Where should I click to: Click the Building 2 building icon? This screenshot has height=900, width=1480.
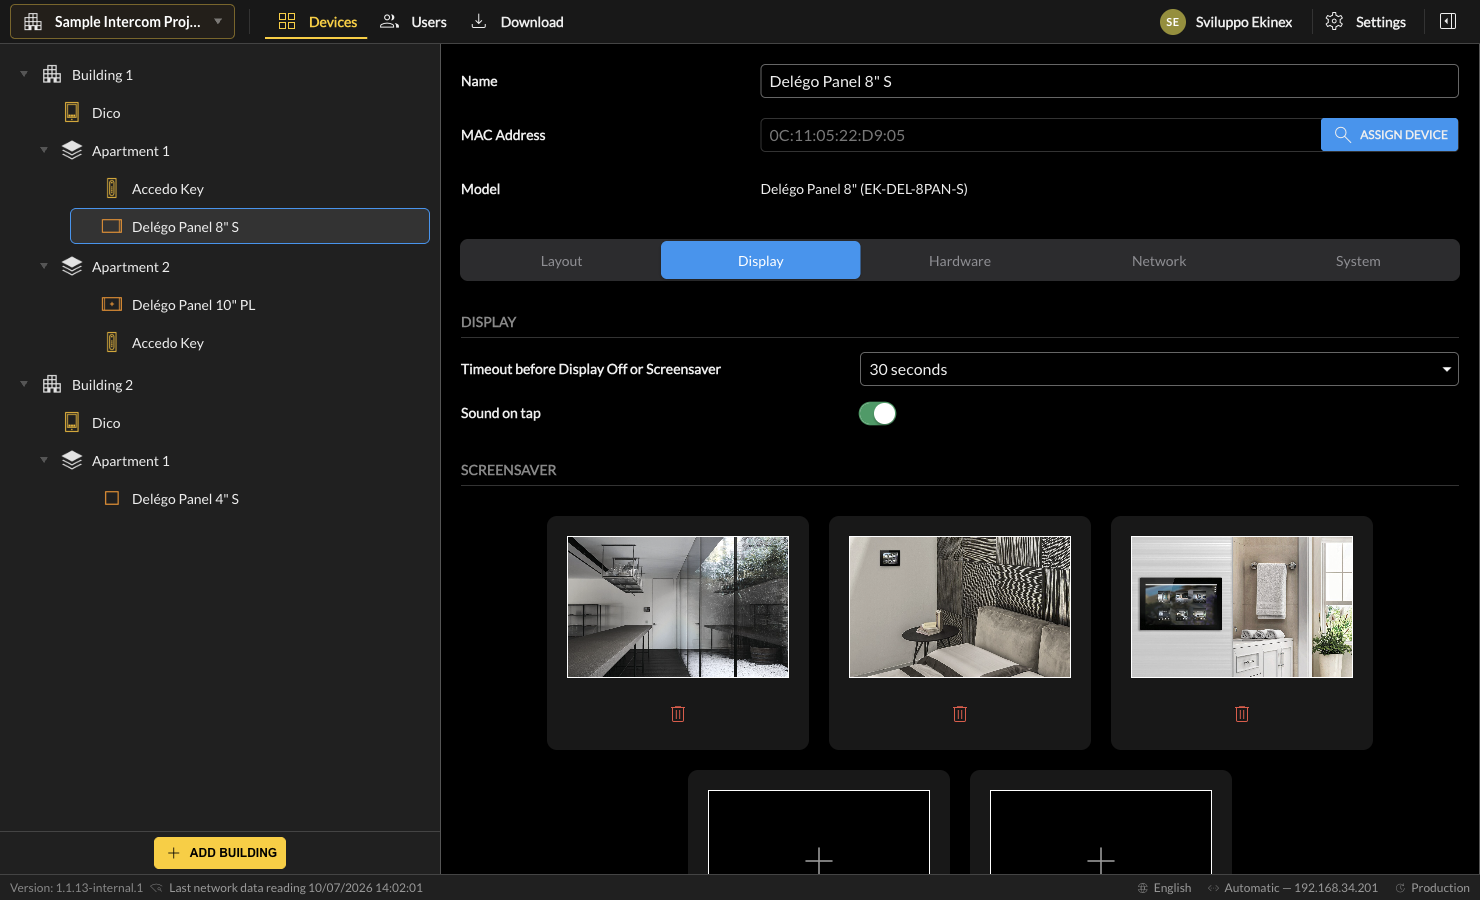(x=52, y=385)
